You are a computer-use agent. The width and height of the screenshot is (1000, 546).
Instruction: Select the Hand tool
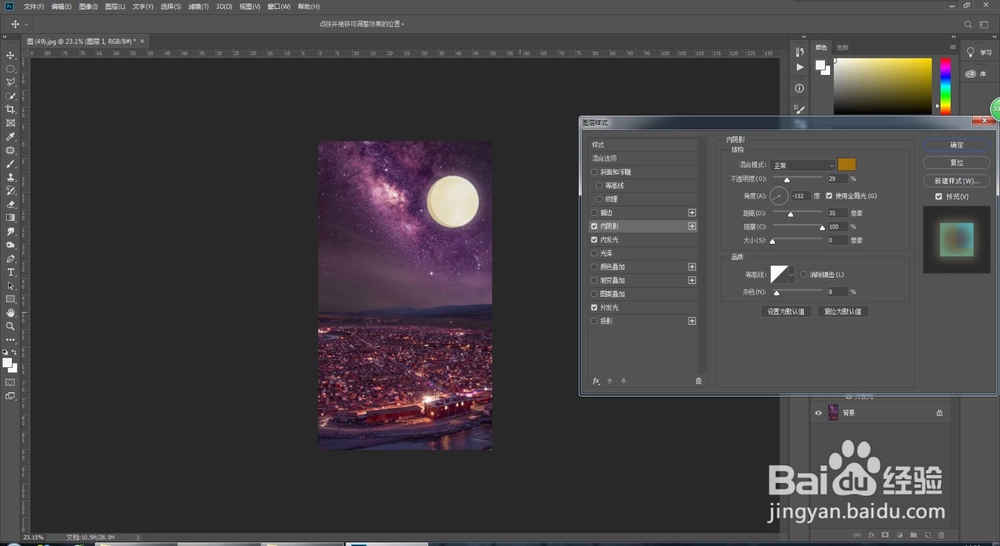click(10, 313)
